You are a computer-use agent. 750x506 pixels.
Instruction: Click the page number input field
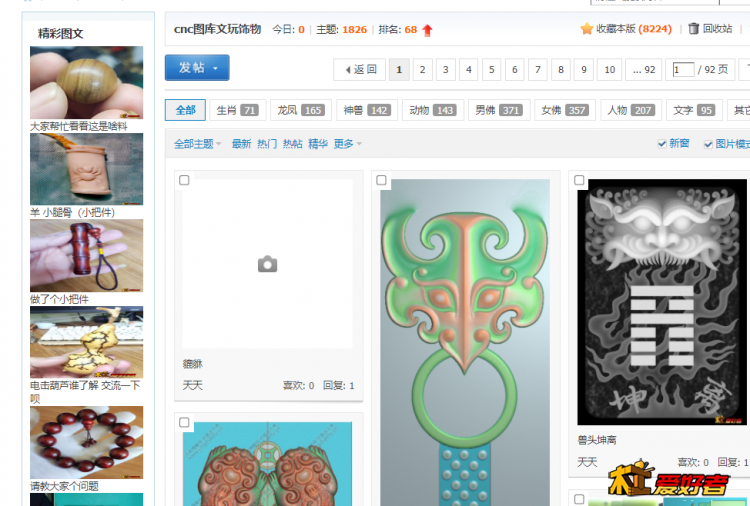(x=684, y=70)
